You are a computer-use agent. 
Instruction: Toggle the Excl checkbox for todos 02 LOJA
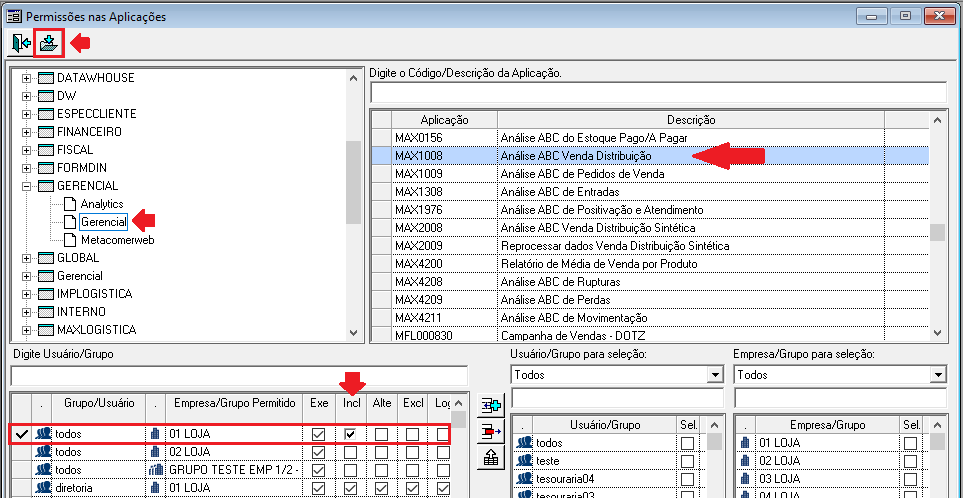pyautogui.click(x=412, y=452)
